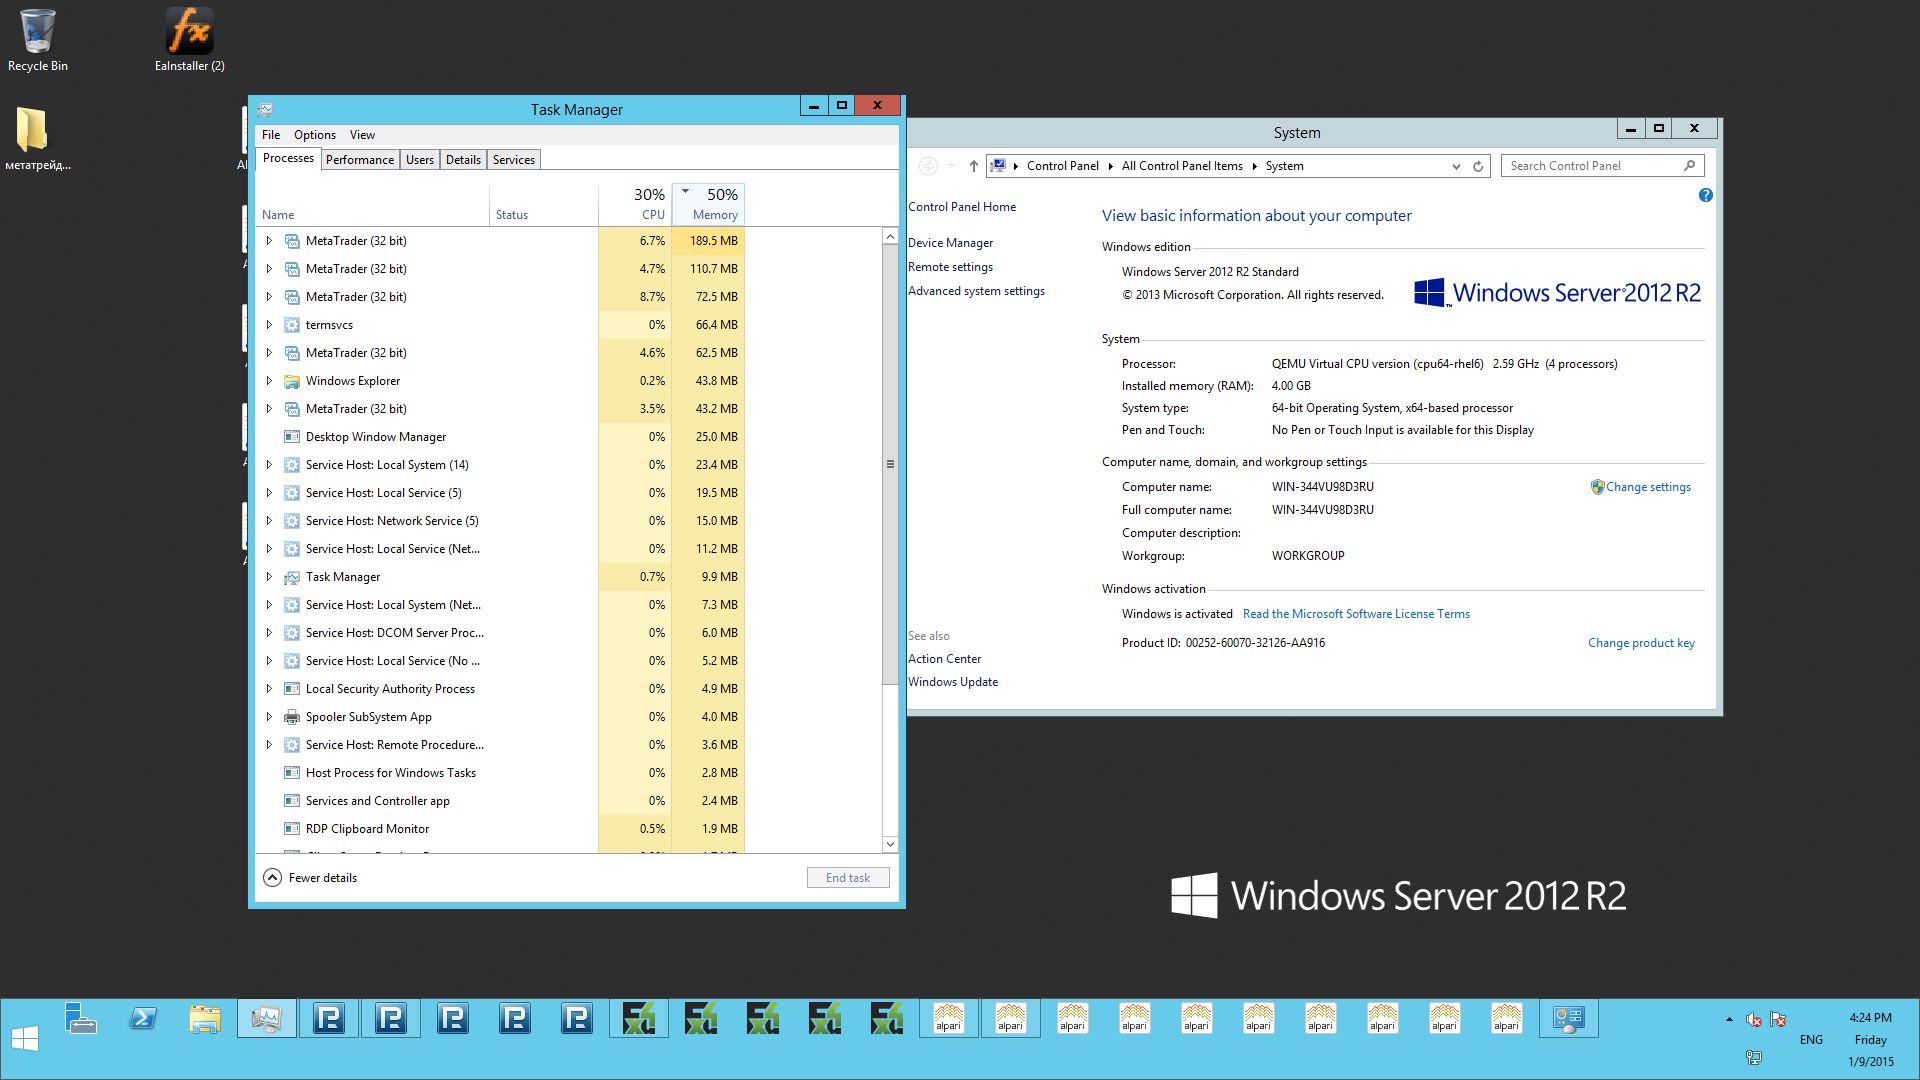Click the help icon in System window
Screen dimensions: 1920x1080
(x=1706, y=195)
